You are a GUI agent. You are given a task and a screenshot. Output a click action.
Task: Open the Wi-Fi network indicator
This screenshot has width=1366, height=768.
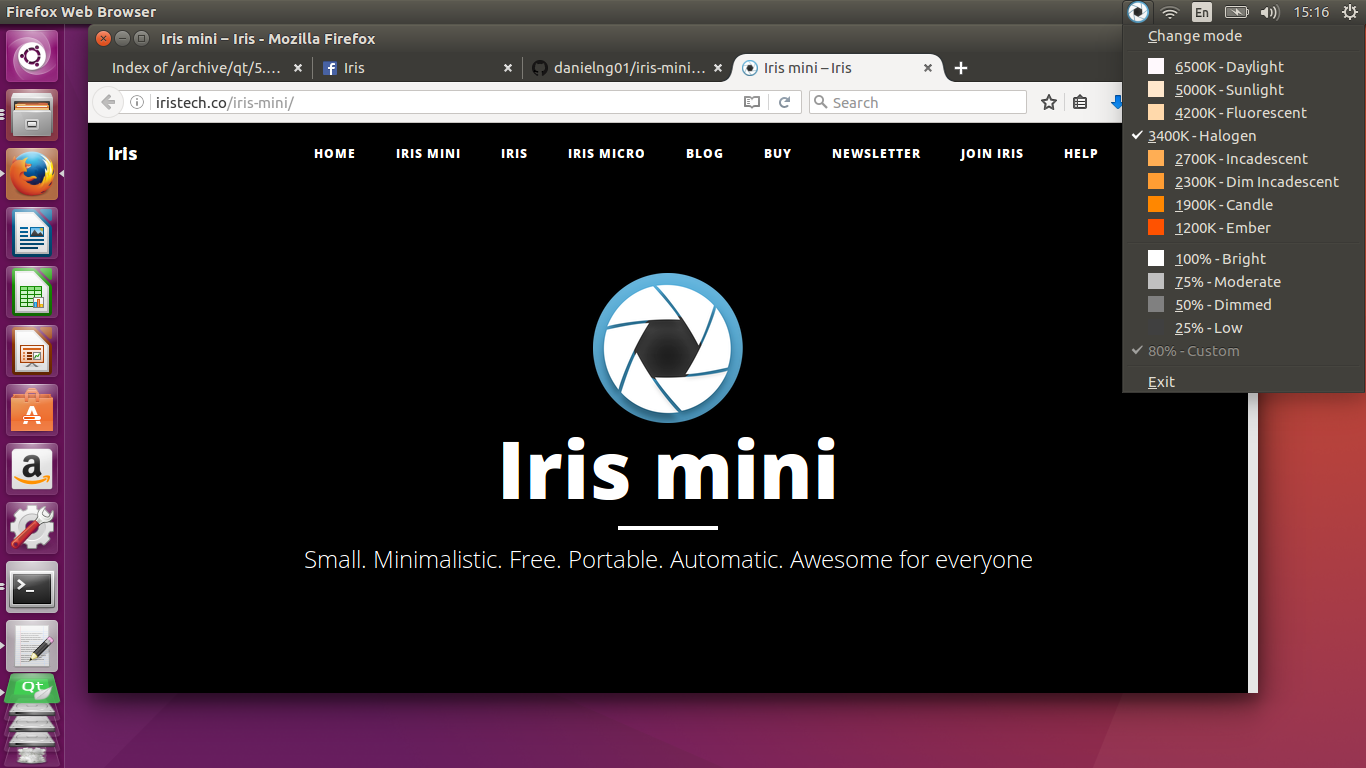click(x=1170, y=12)
